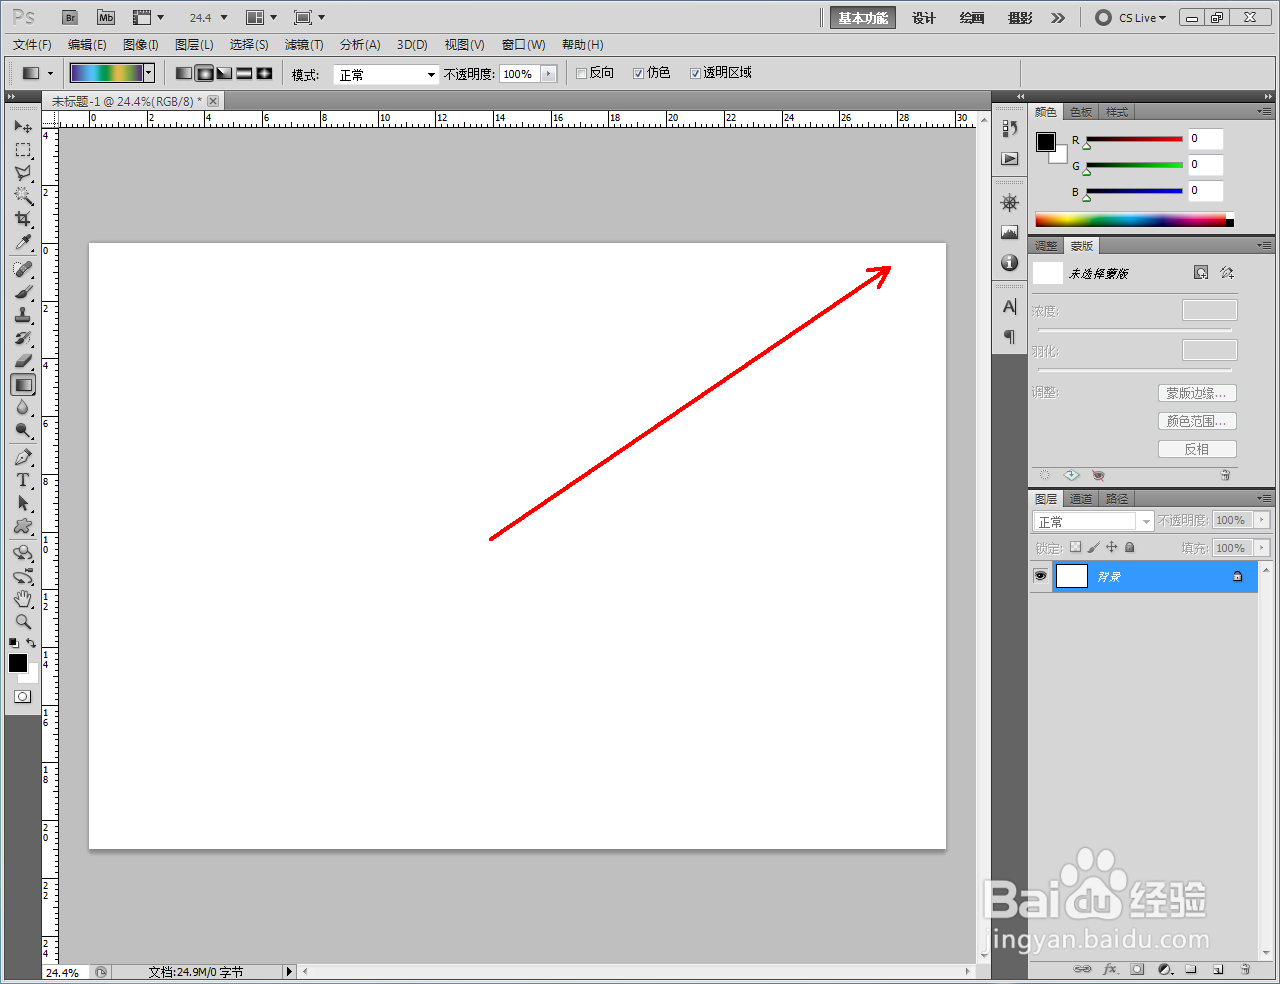Open the opacity slider arrow in options bar

coord(548,74)
